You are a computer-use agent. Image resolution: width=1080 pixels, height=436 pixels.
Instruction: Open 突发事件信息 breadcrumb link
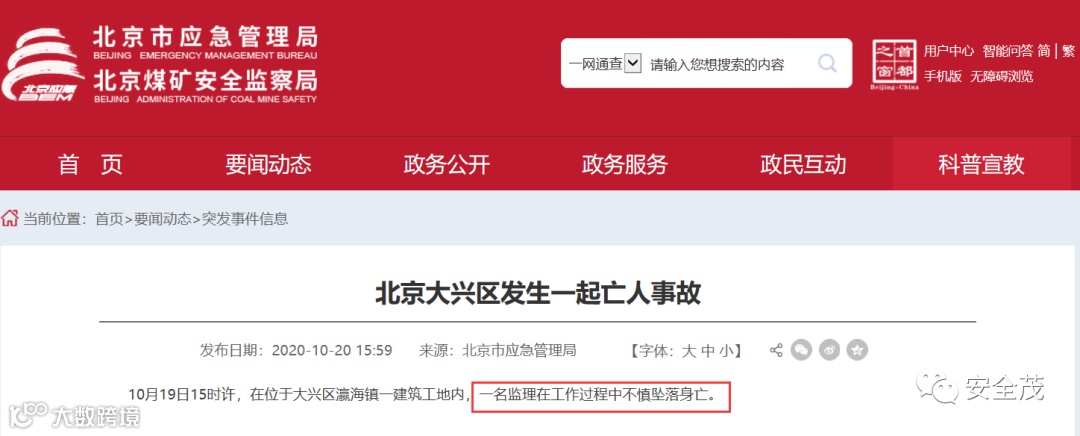[x=245, y=219]
